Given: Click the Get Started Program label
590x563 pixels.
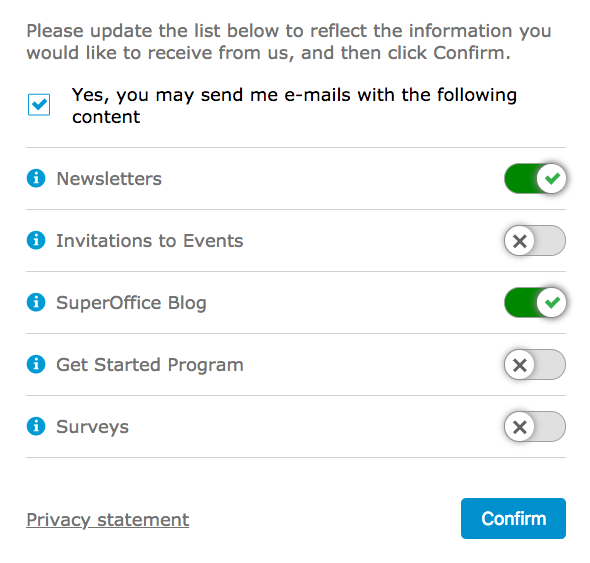Looking at the screenshot, I should pos(150,365).
